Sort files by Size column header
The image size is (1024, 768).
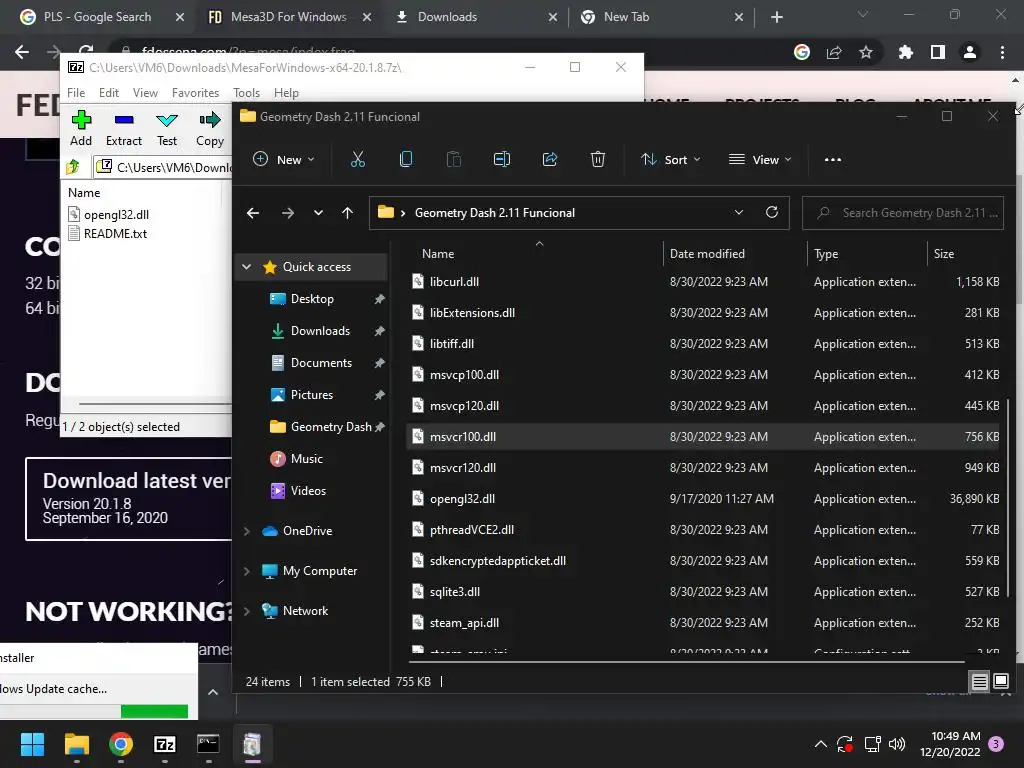pyautogui.click(x=944, y=253)
